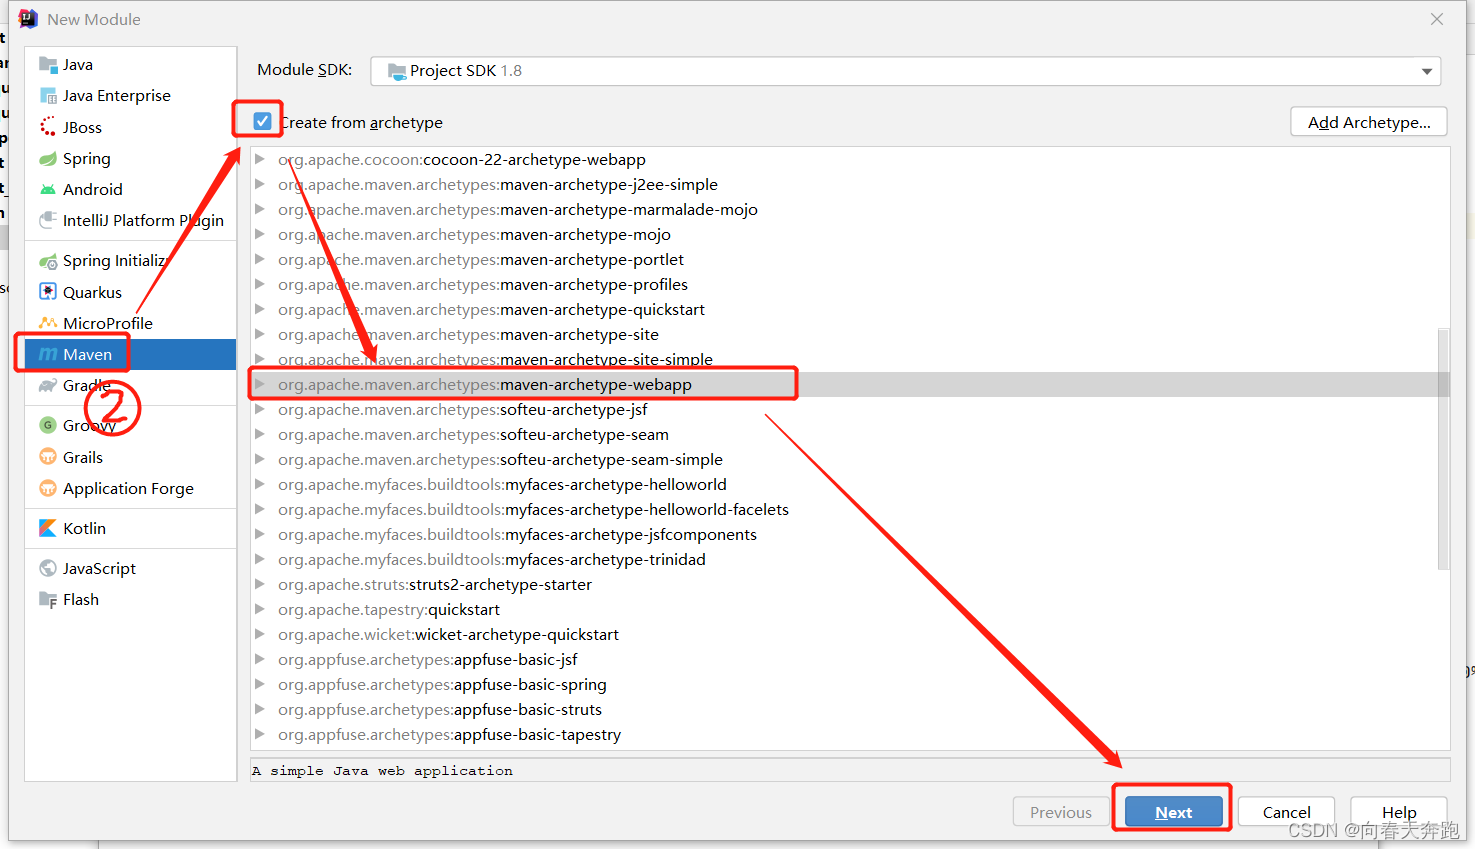
Task: Expand cocoon-22-archetype-webapp node
Action: tap(260, 159)
